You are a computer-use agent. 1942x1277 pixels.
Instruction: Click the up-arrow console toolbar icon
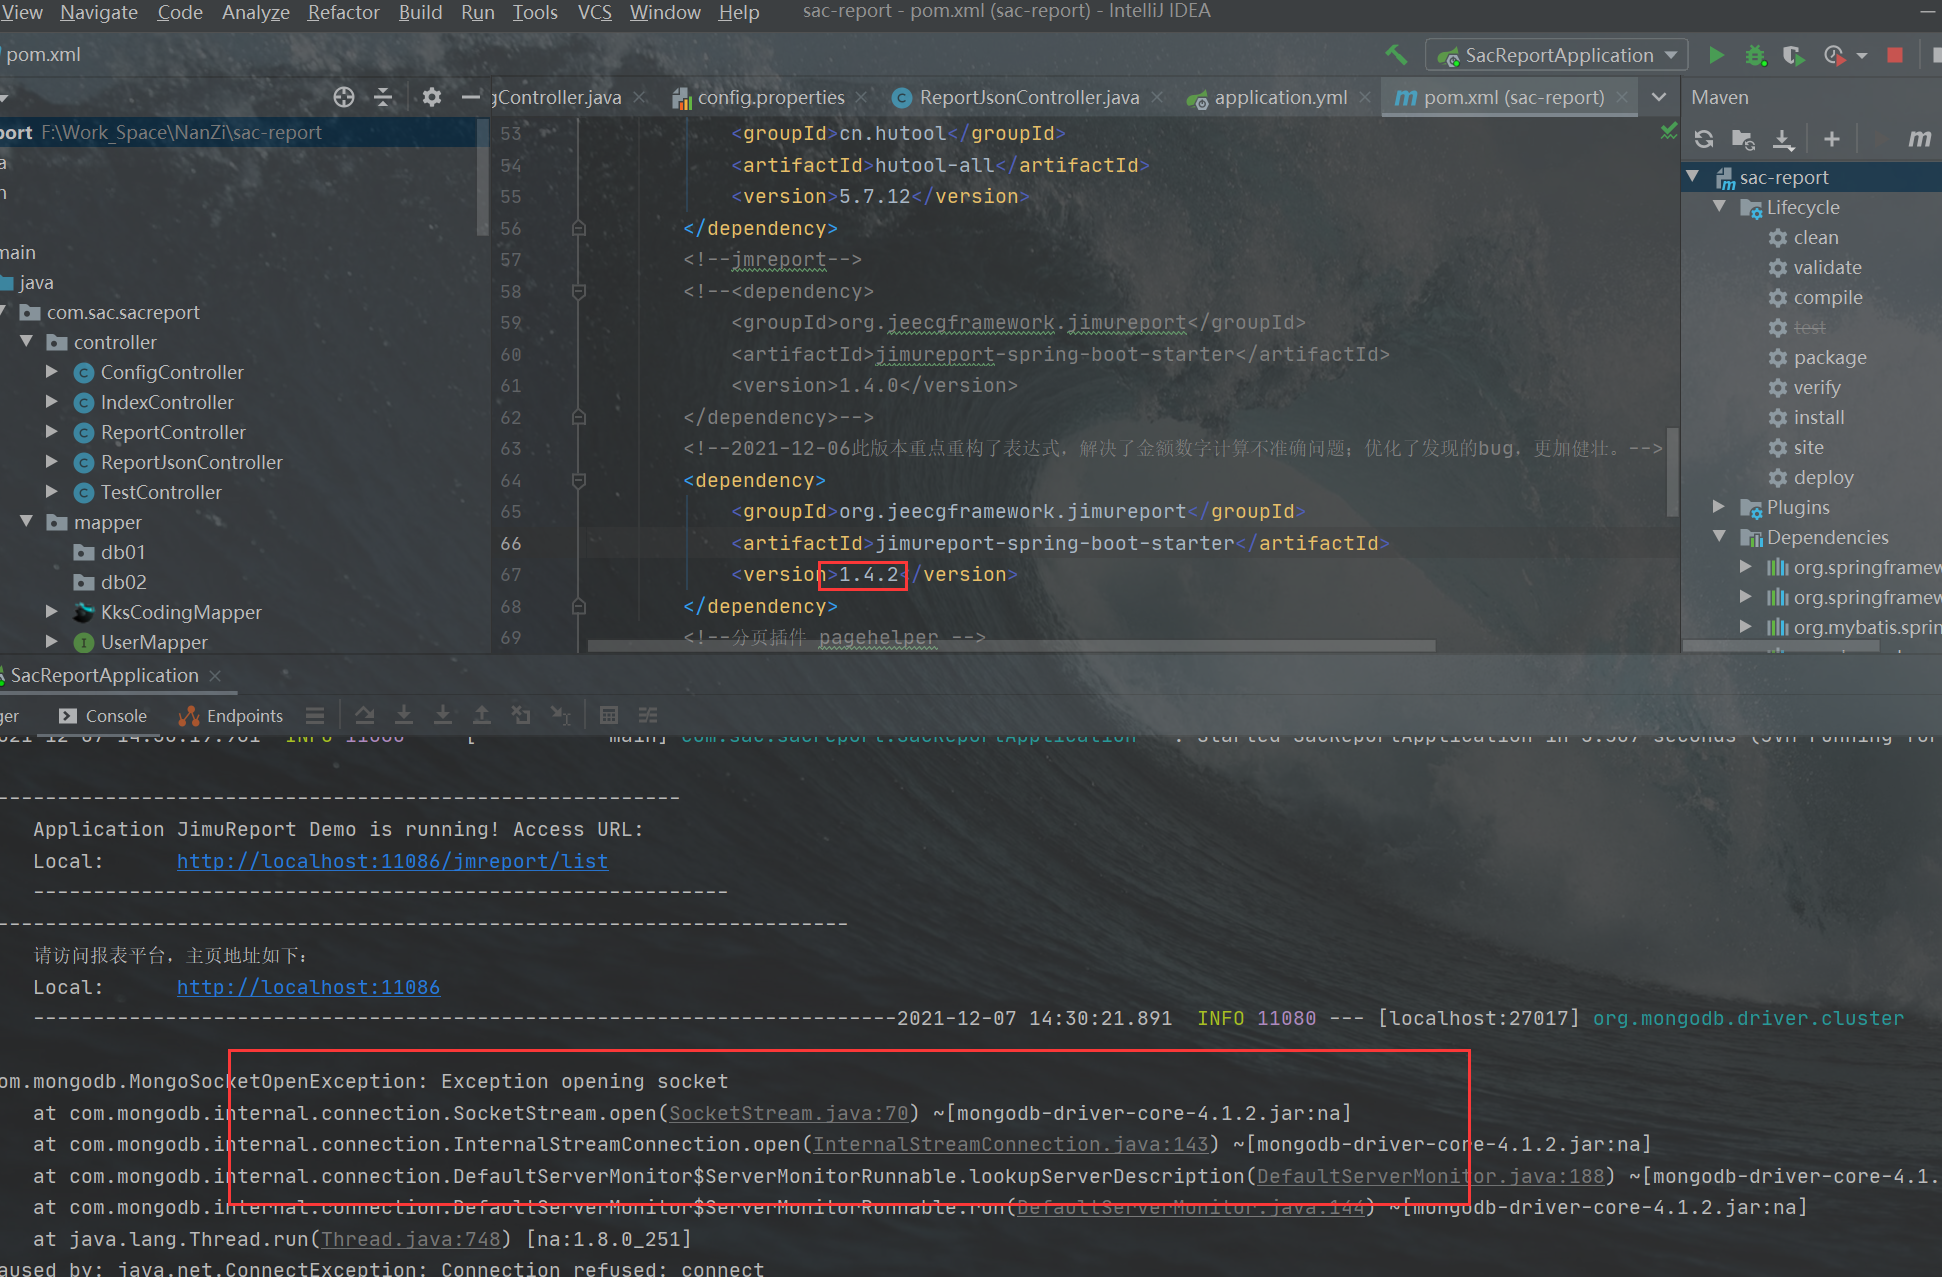482,715
